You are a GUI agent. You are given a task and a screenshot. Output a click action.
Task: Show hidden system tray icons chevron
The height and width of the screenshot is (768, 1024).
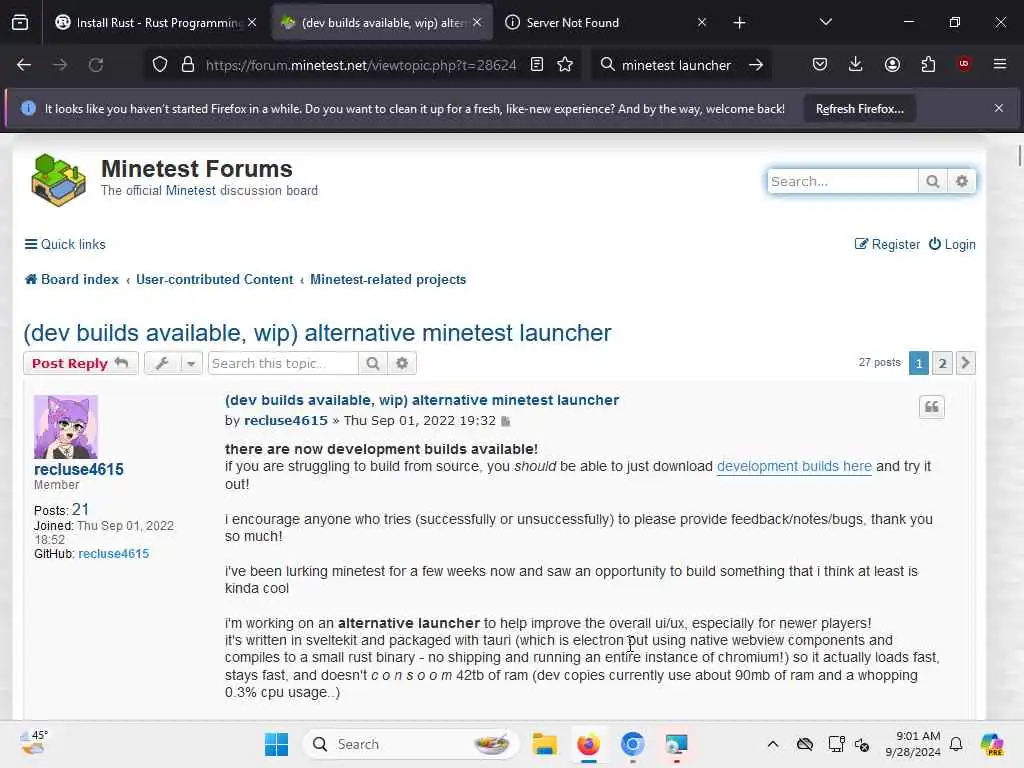point(773,744)
